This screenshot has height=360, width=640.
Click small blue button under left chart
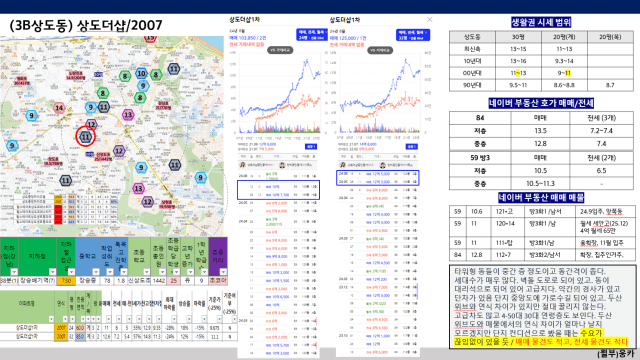pos(311,147)
